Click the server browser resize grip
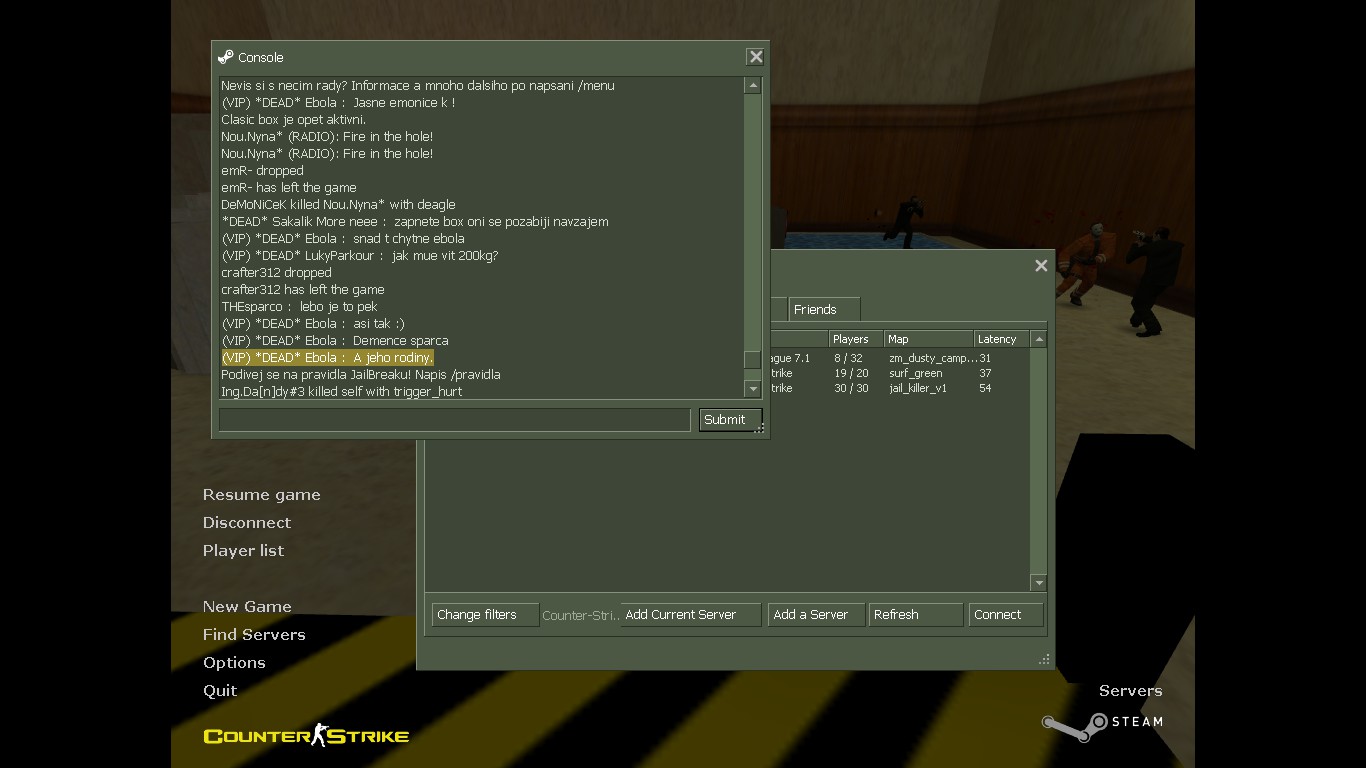 tap(1044, 659)
